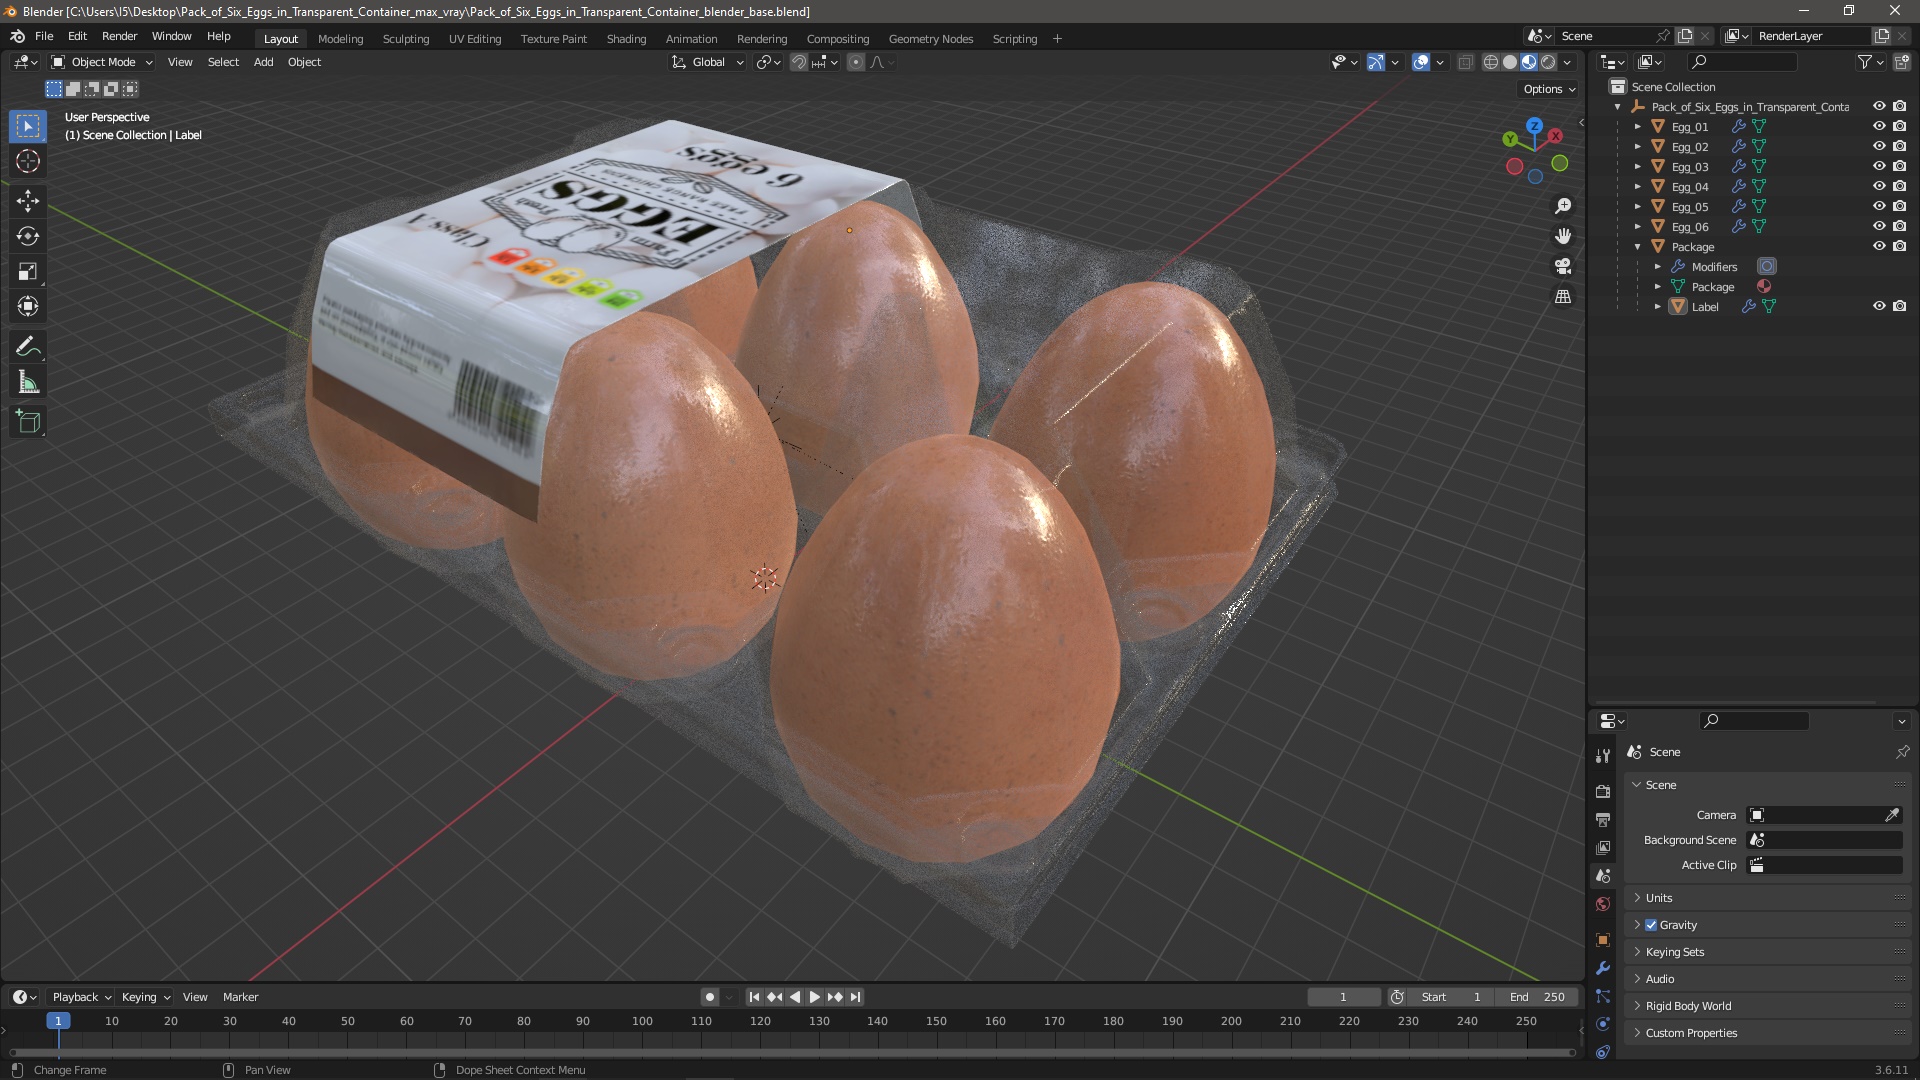Select the Move tool
Image resolution: width=1920 pixels, height=1080 pixels.
coord(28,201)
